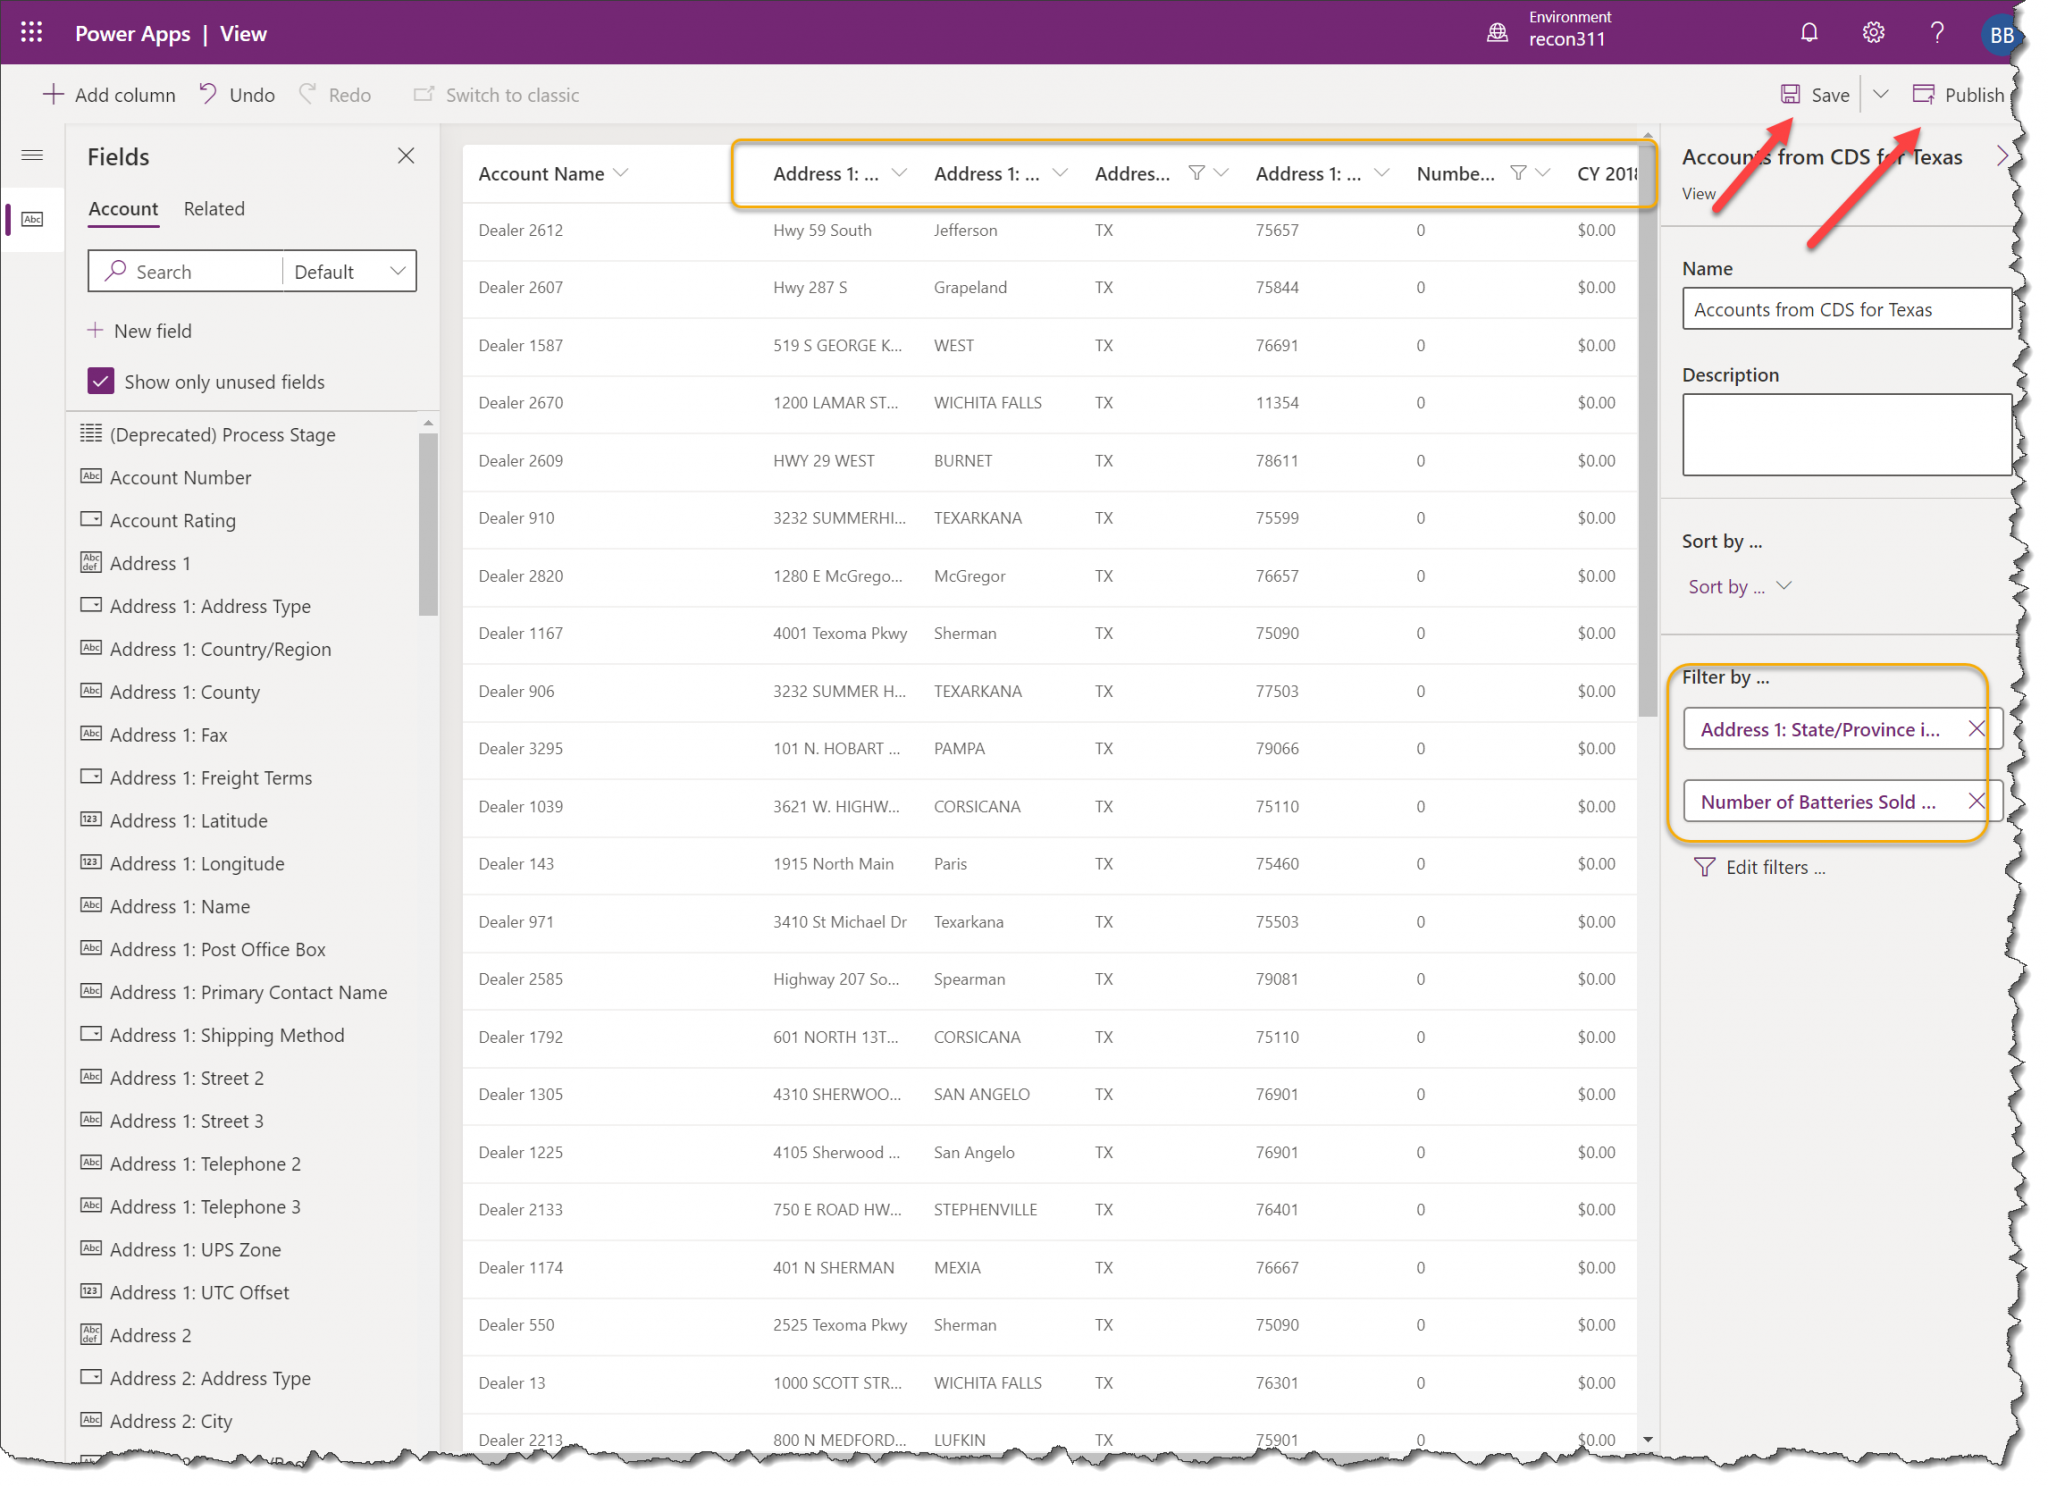Click the Undo icon
The height and width of the screenshot is (1487, 2048).
click(x=207, y=93)
